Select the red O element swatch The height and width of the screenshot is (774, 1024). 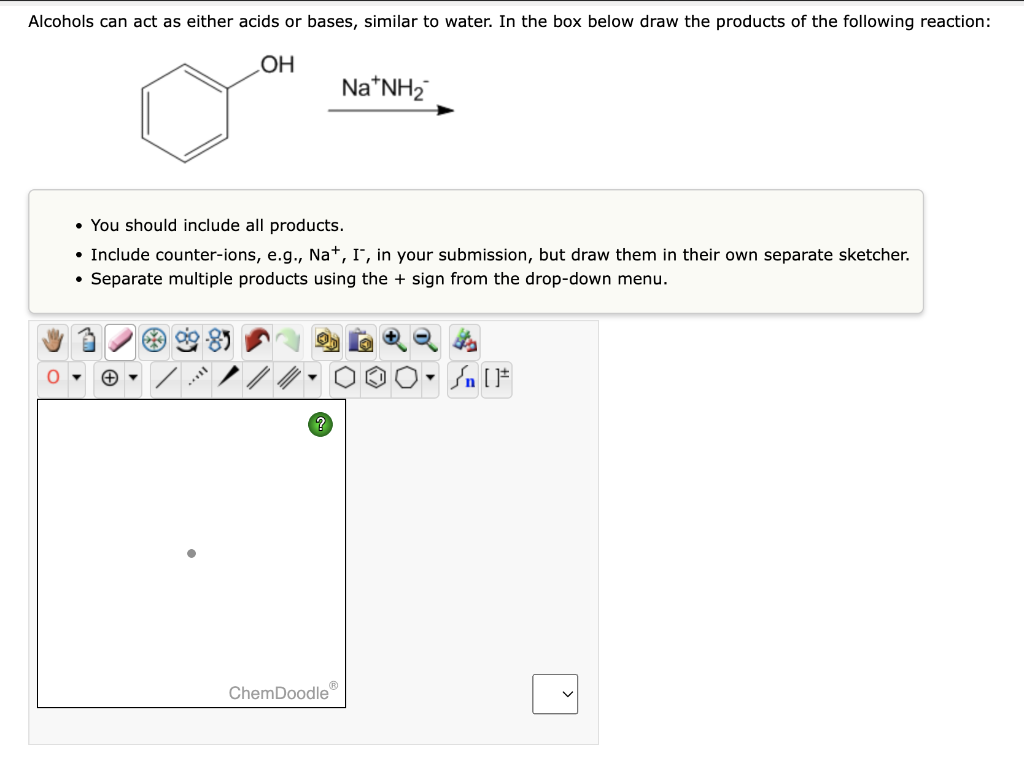coord(53,379)
